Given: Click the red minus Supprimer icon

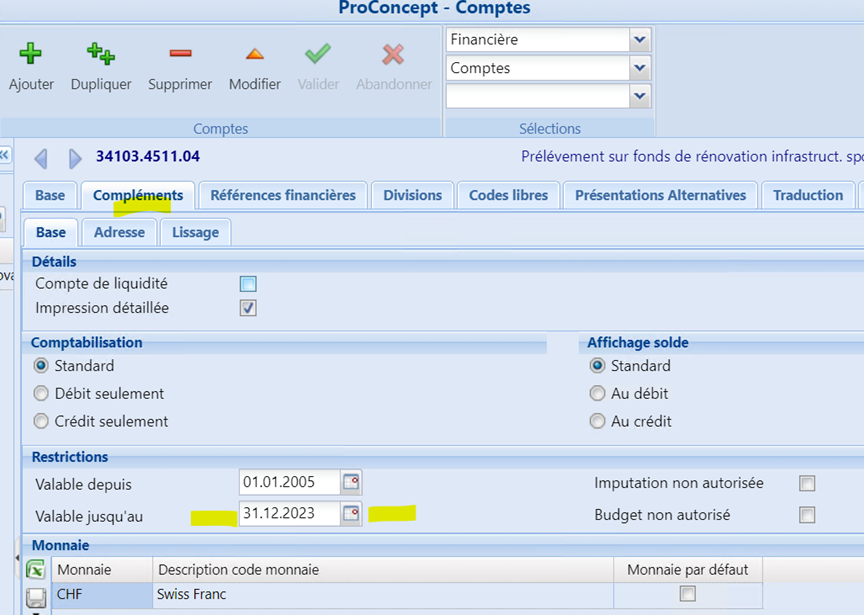Looking at the screenshot, I should tap(180, 53).
